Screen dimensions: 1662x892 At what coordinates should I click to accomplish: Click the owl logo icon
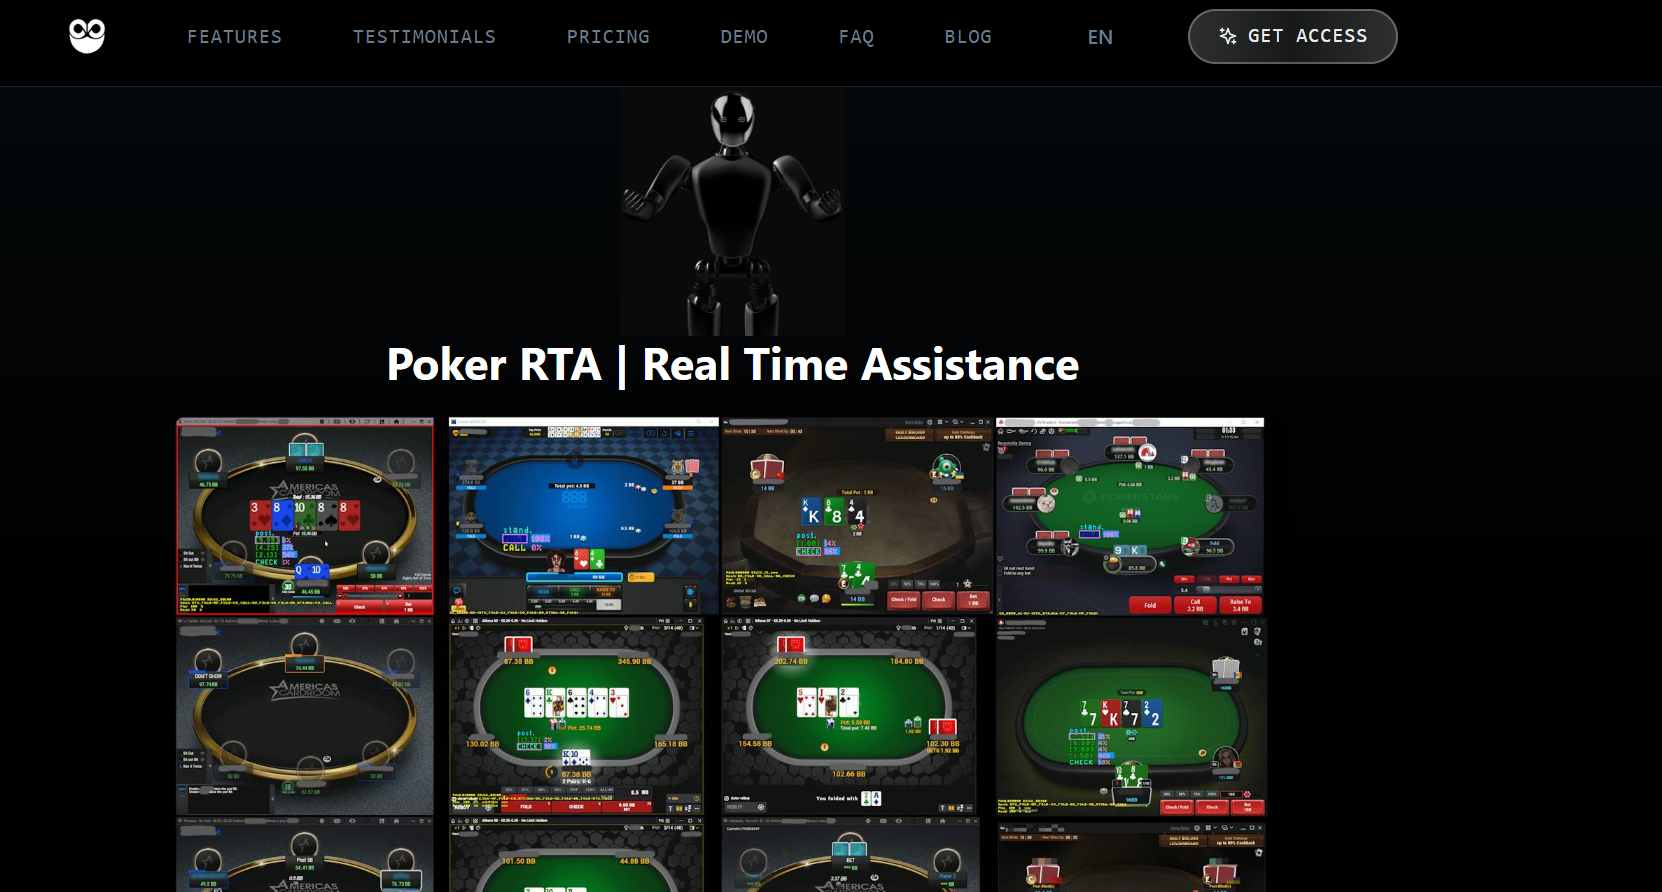point(87,36)
